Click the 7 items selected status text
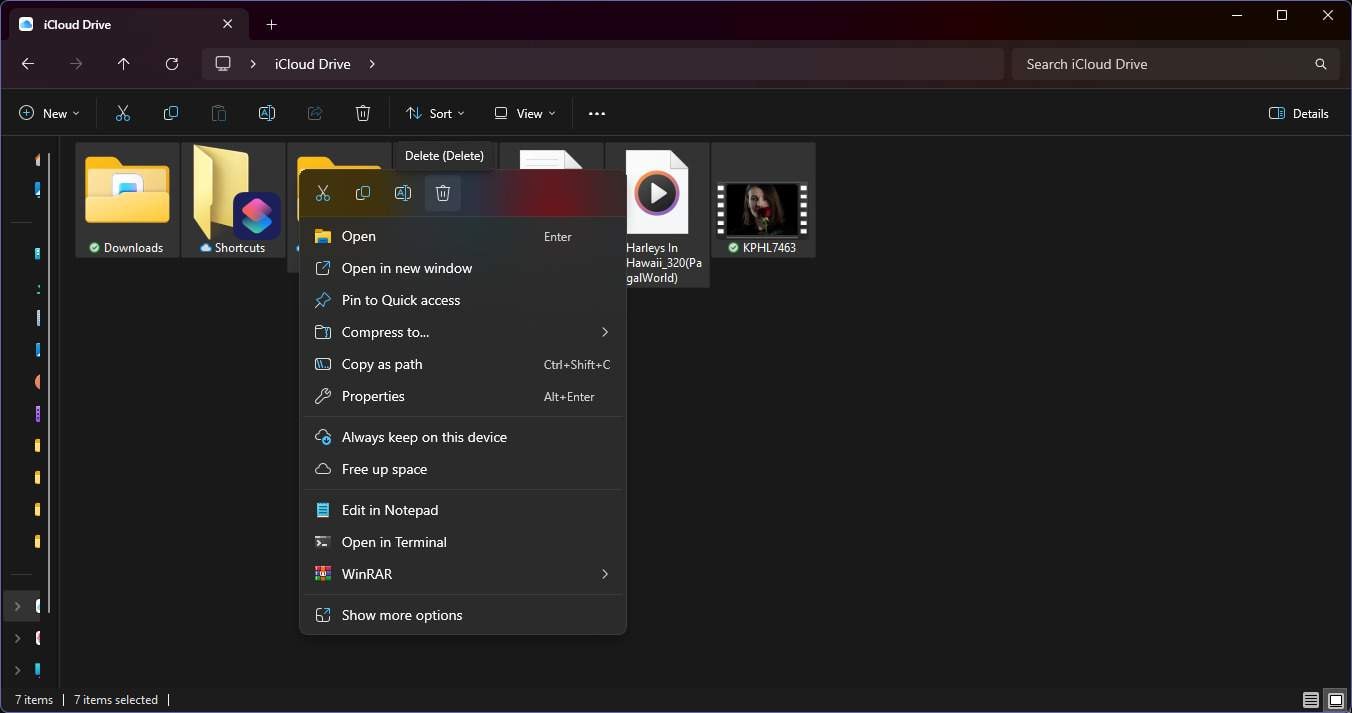The width and height of the screenshot is (1352, 713). [116, 700]
